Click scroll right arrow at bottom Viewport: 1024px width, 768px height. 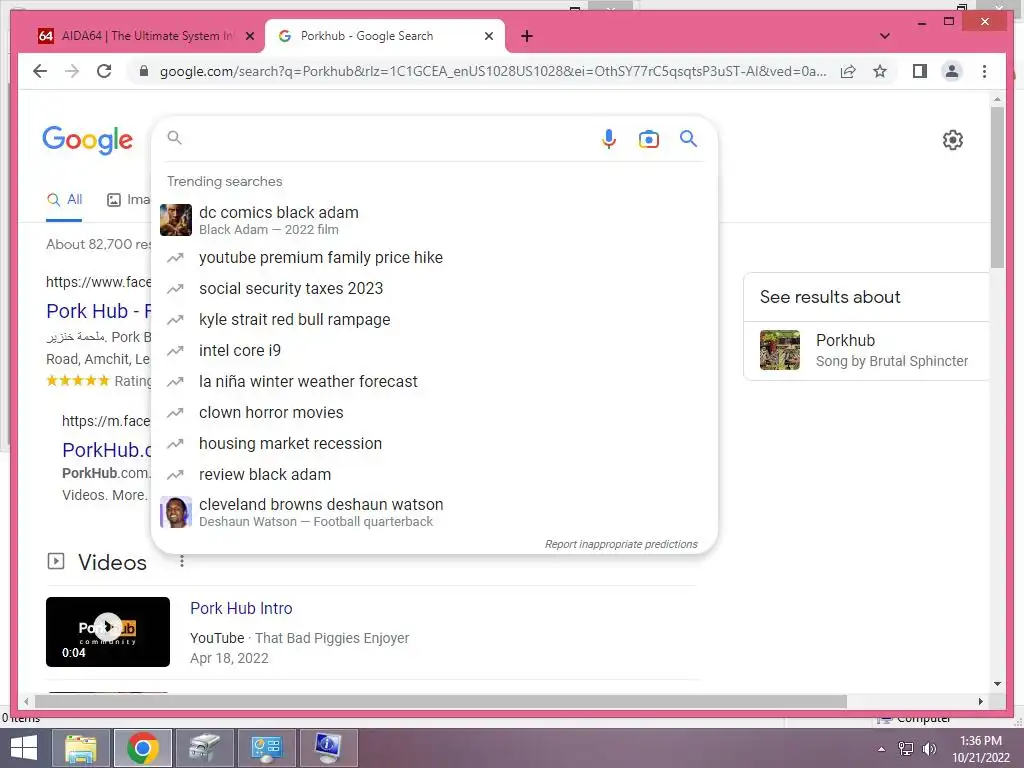click(x=980, y=701)
